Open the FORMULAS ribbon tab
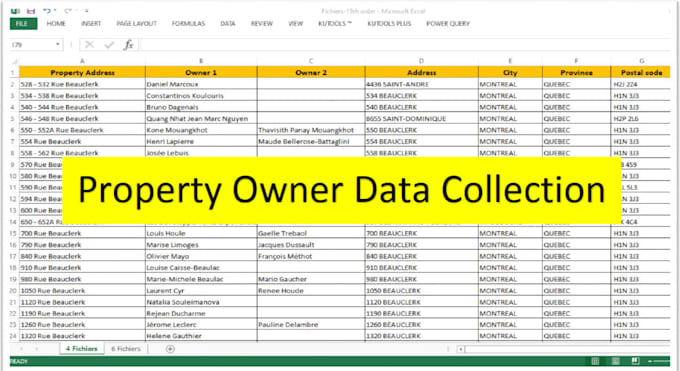 pos(188,23)
